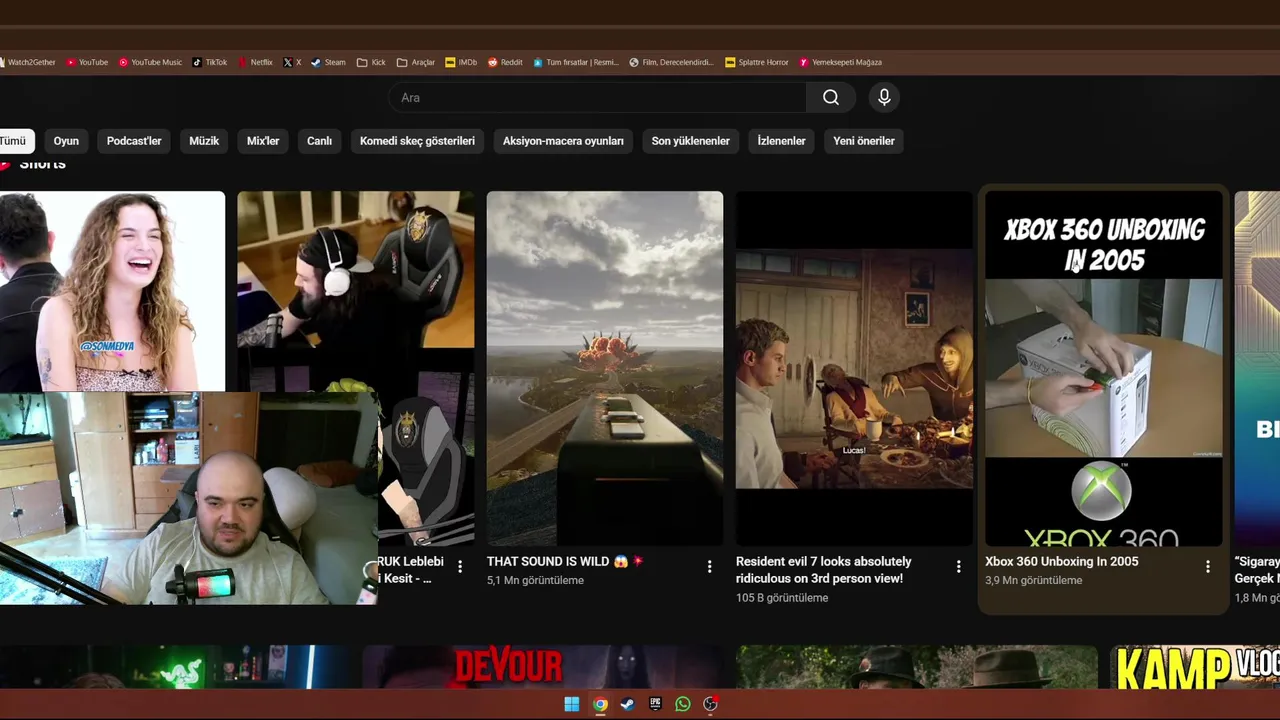
Task: Filter by Son yüklenenler
Action: coord(690,141)
